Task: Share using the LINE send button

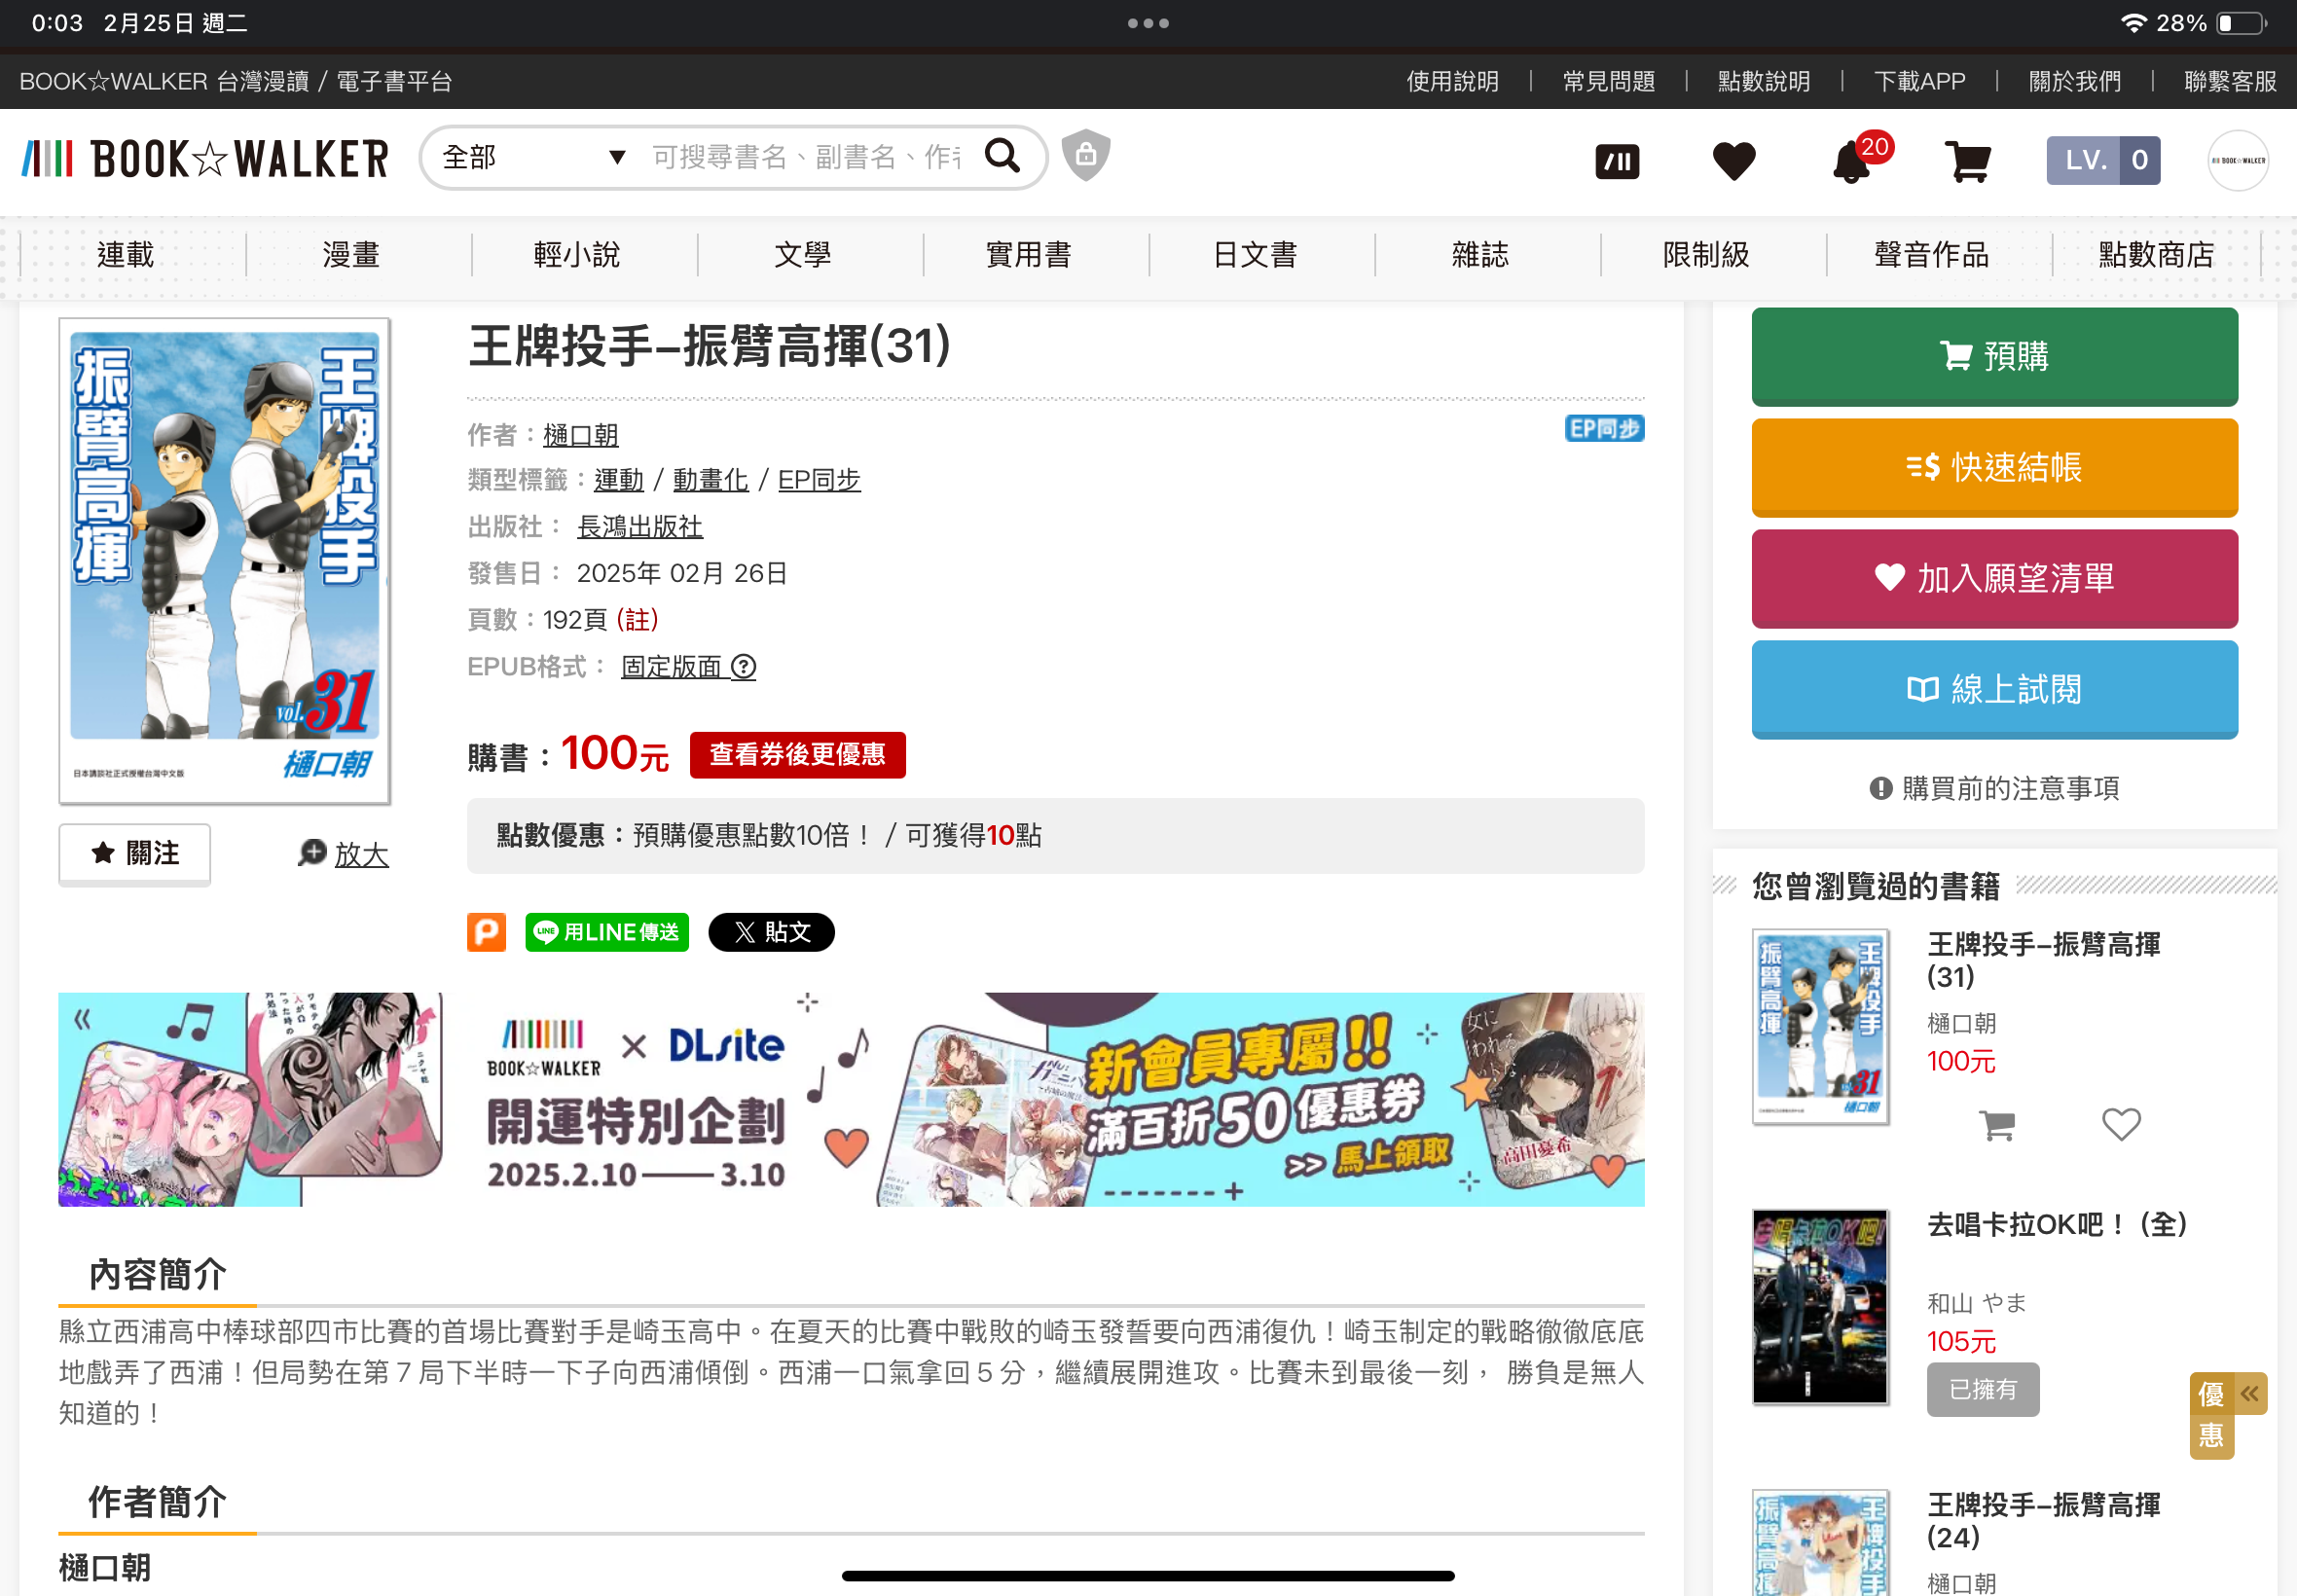Action: click(607, 932)
